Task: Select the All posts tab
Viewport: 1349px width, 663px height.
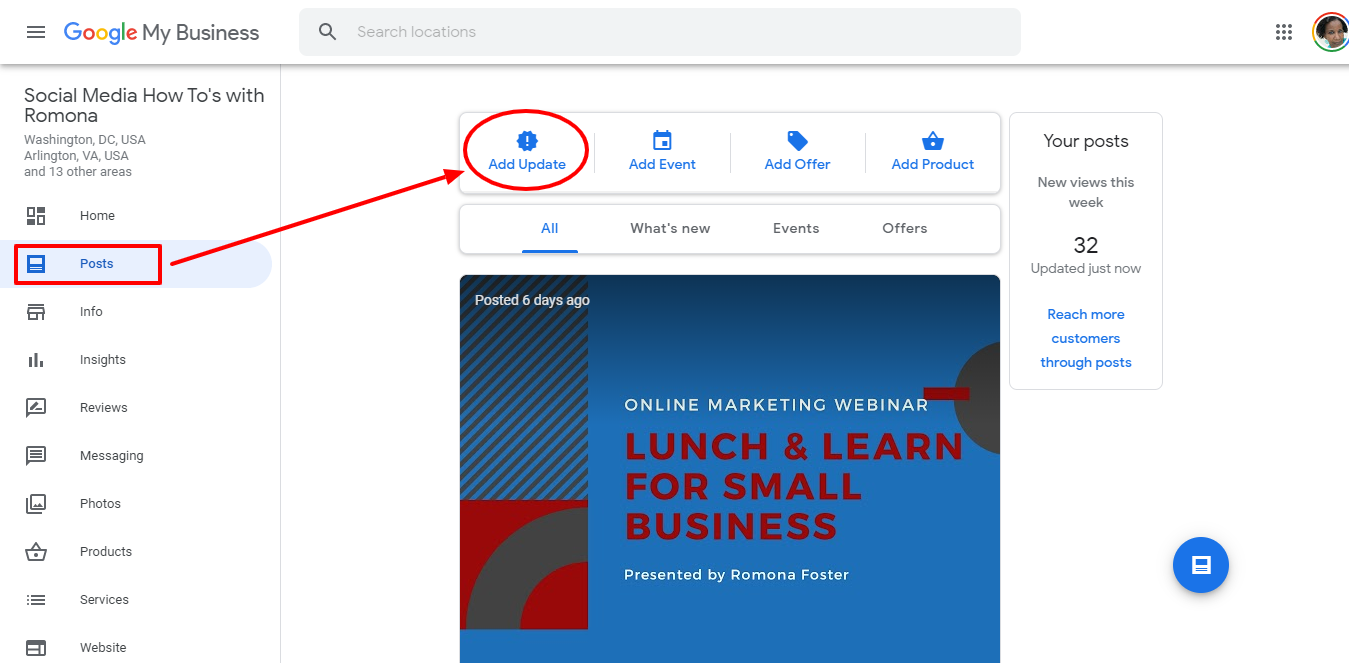Action: (x=550, y=229)
